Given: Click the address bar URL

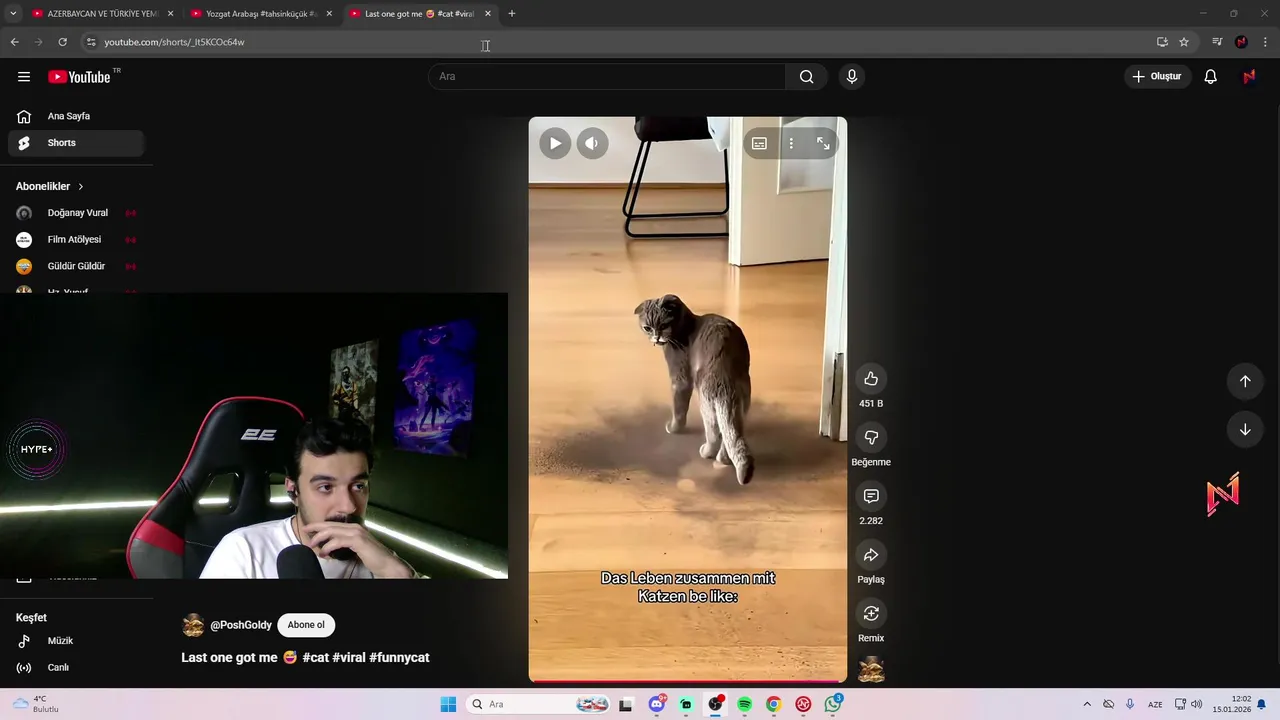Looking at the screenshot, I should click(175, 42).
